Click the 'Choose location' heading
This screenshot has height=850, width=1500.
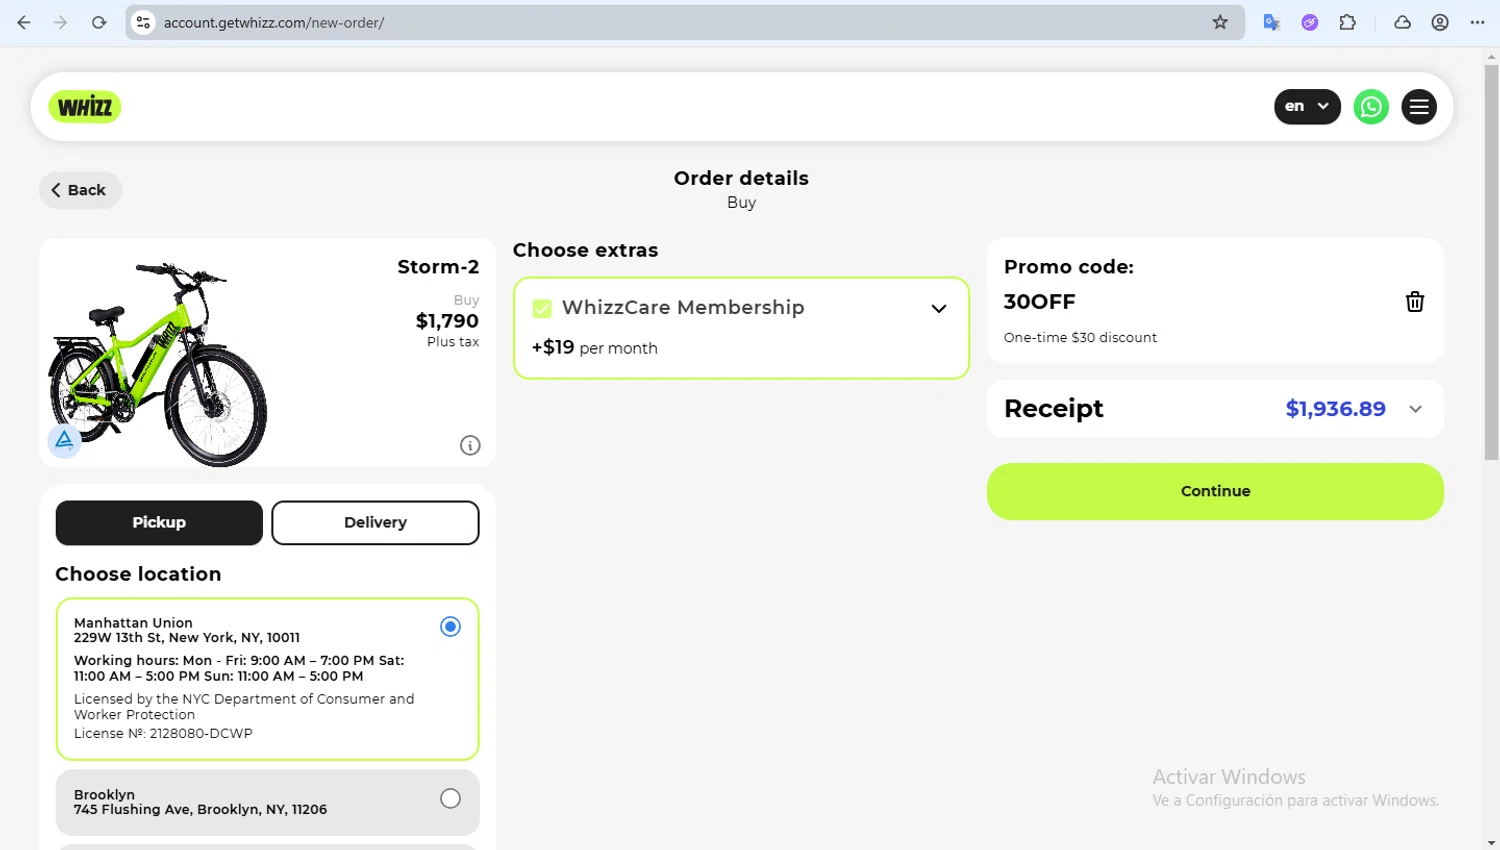138,575
